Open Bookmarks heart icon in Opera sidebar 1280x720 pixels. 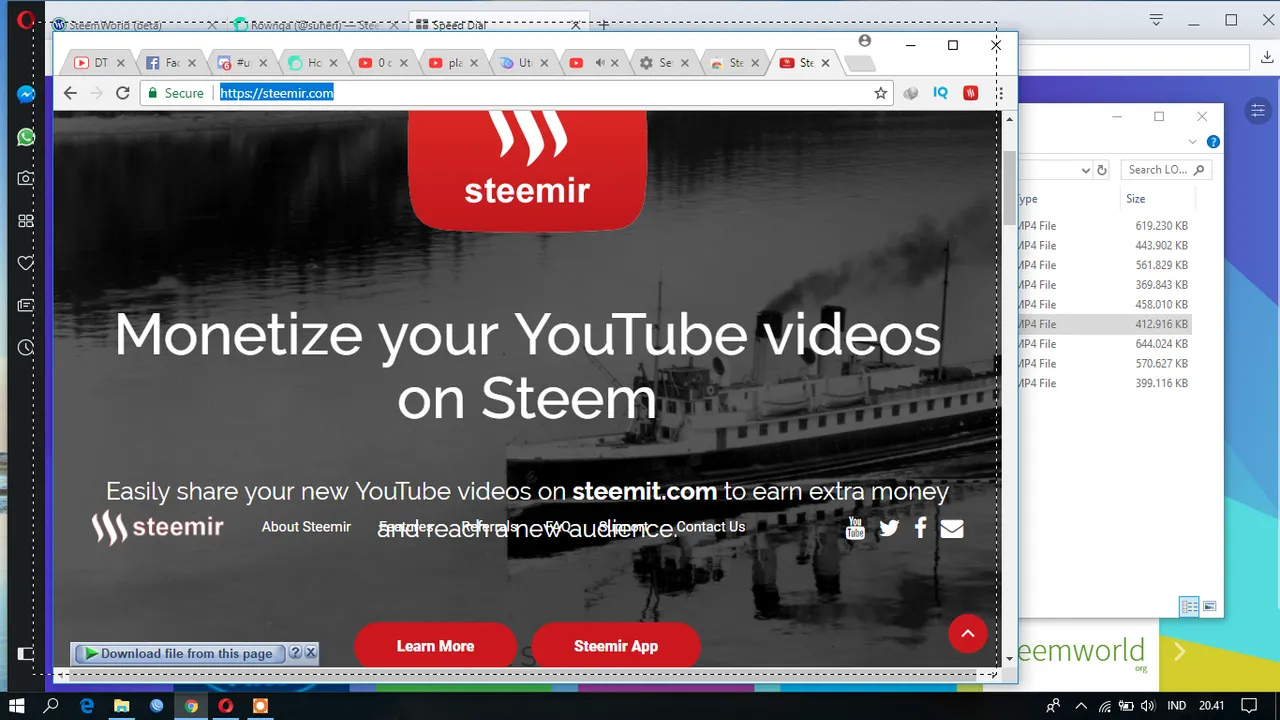tap(26, 263)
